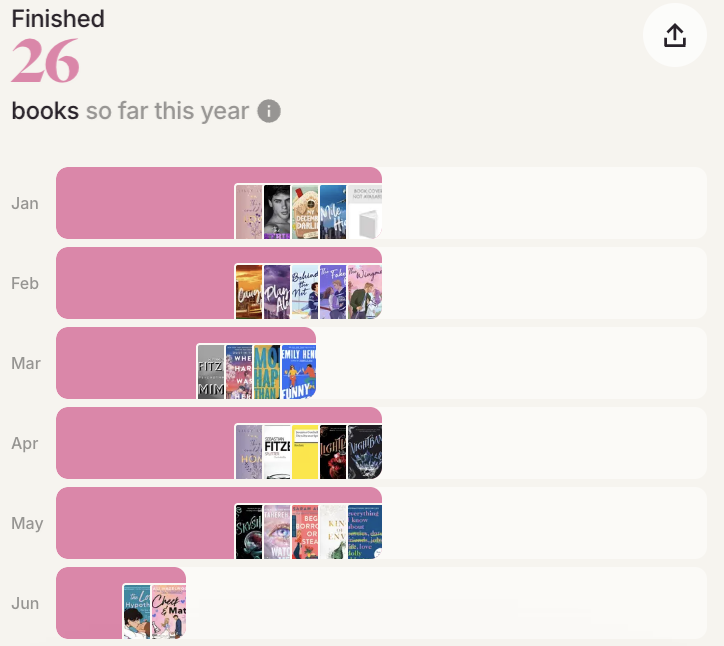Open 'Check & Mate' book cover

tap(168, 611)
